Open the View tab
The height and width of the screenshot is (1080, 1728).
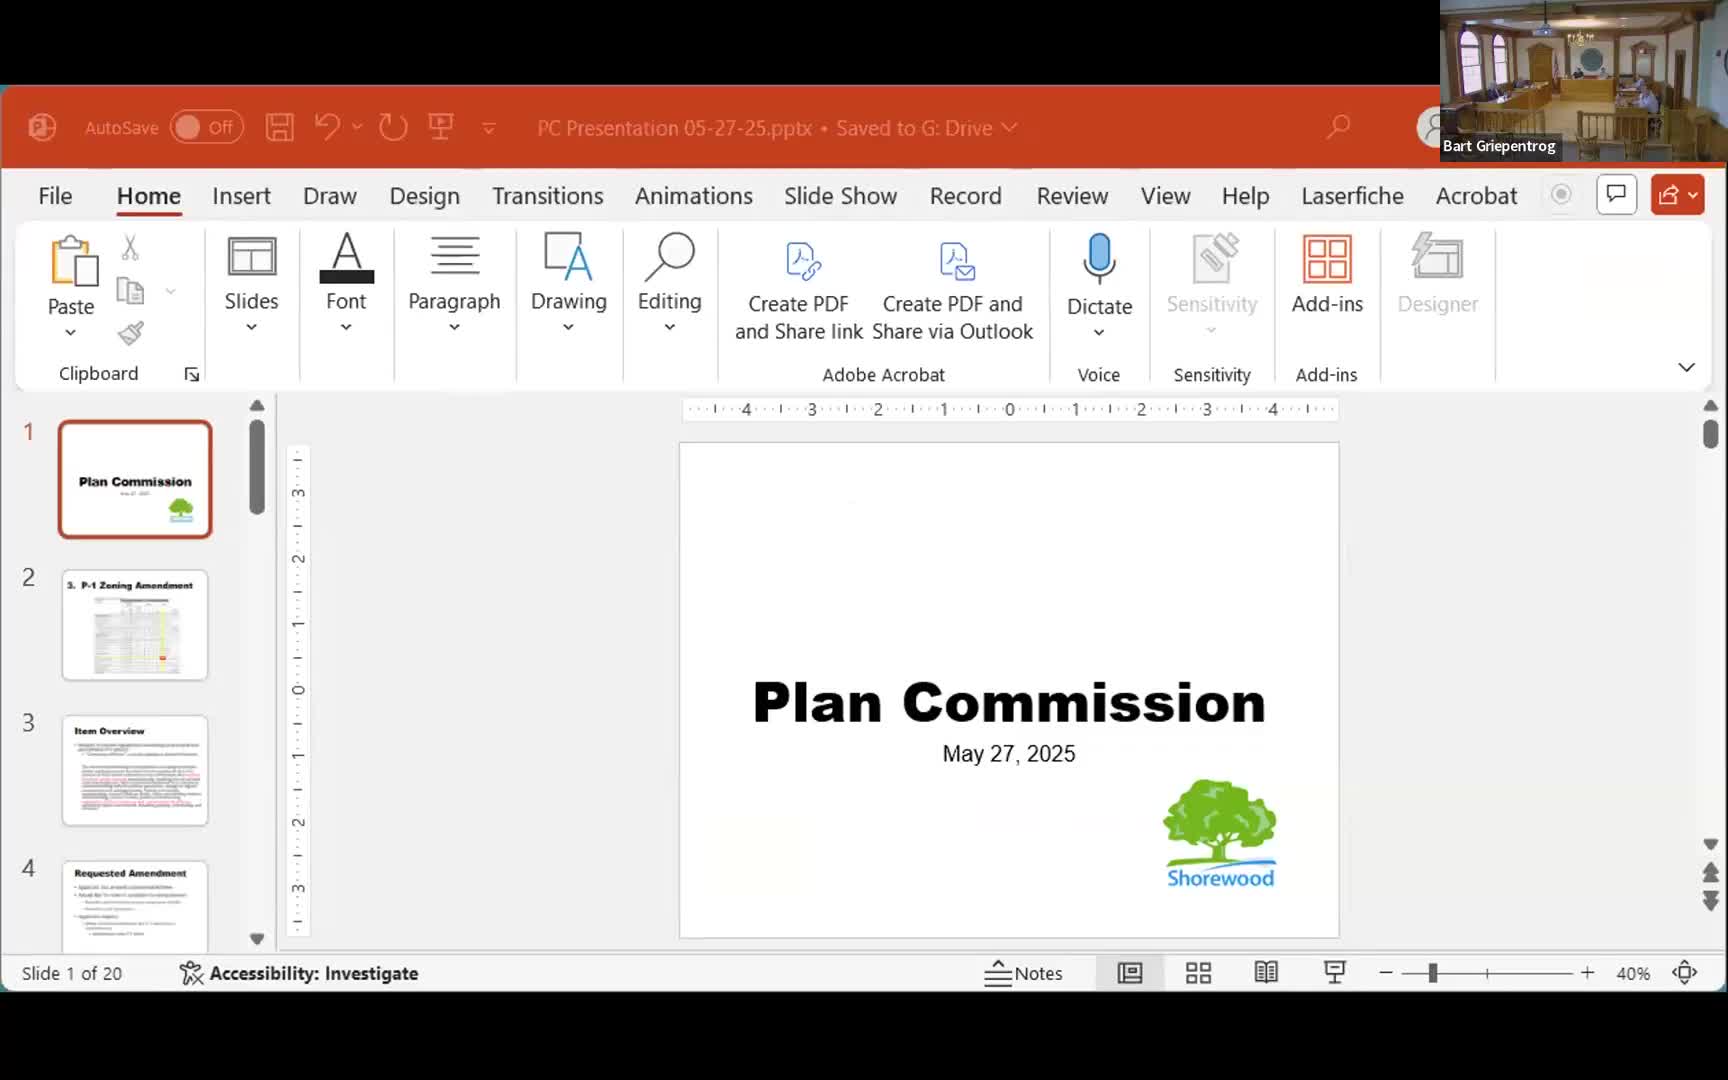point(1166,196)
